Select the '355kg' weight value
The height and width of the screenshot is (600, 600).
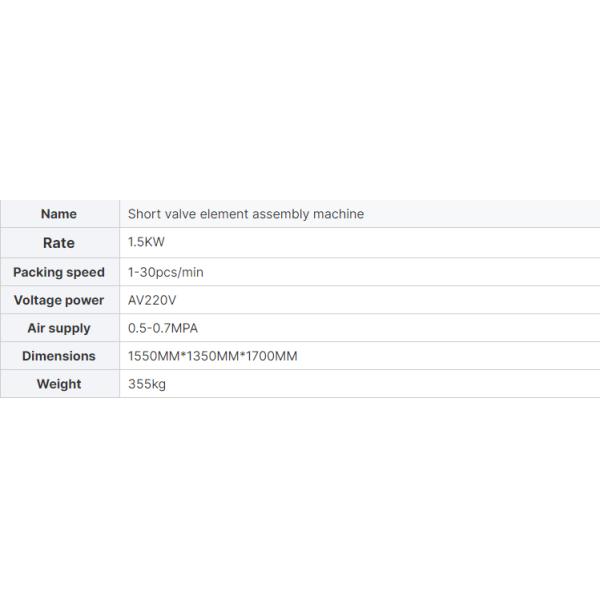(147, 384)
